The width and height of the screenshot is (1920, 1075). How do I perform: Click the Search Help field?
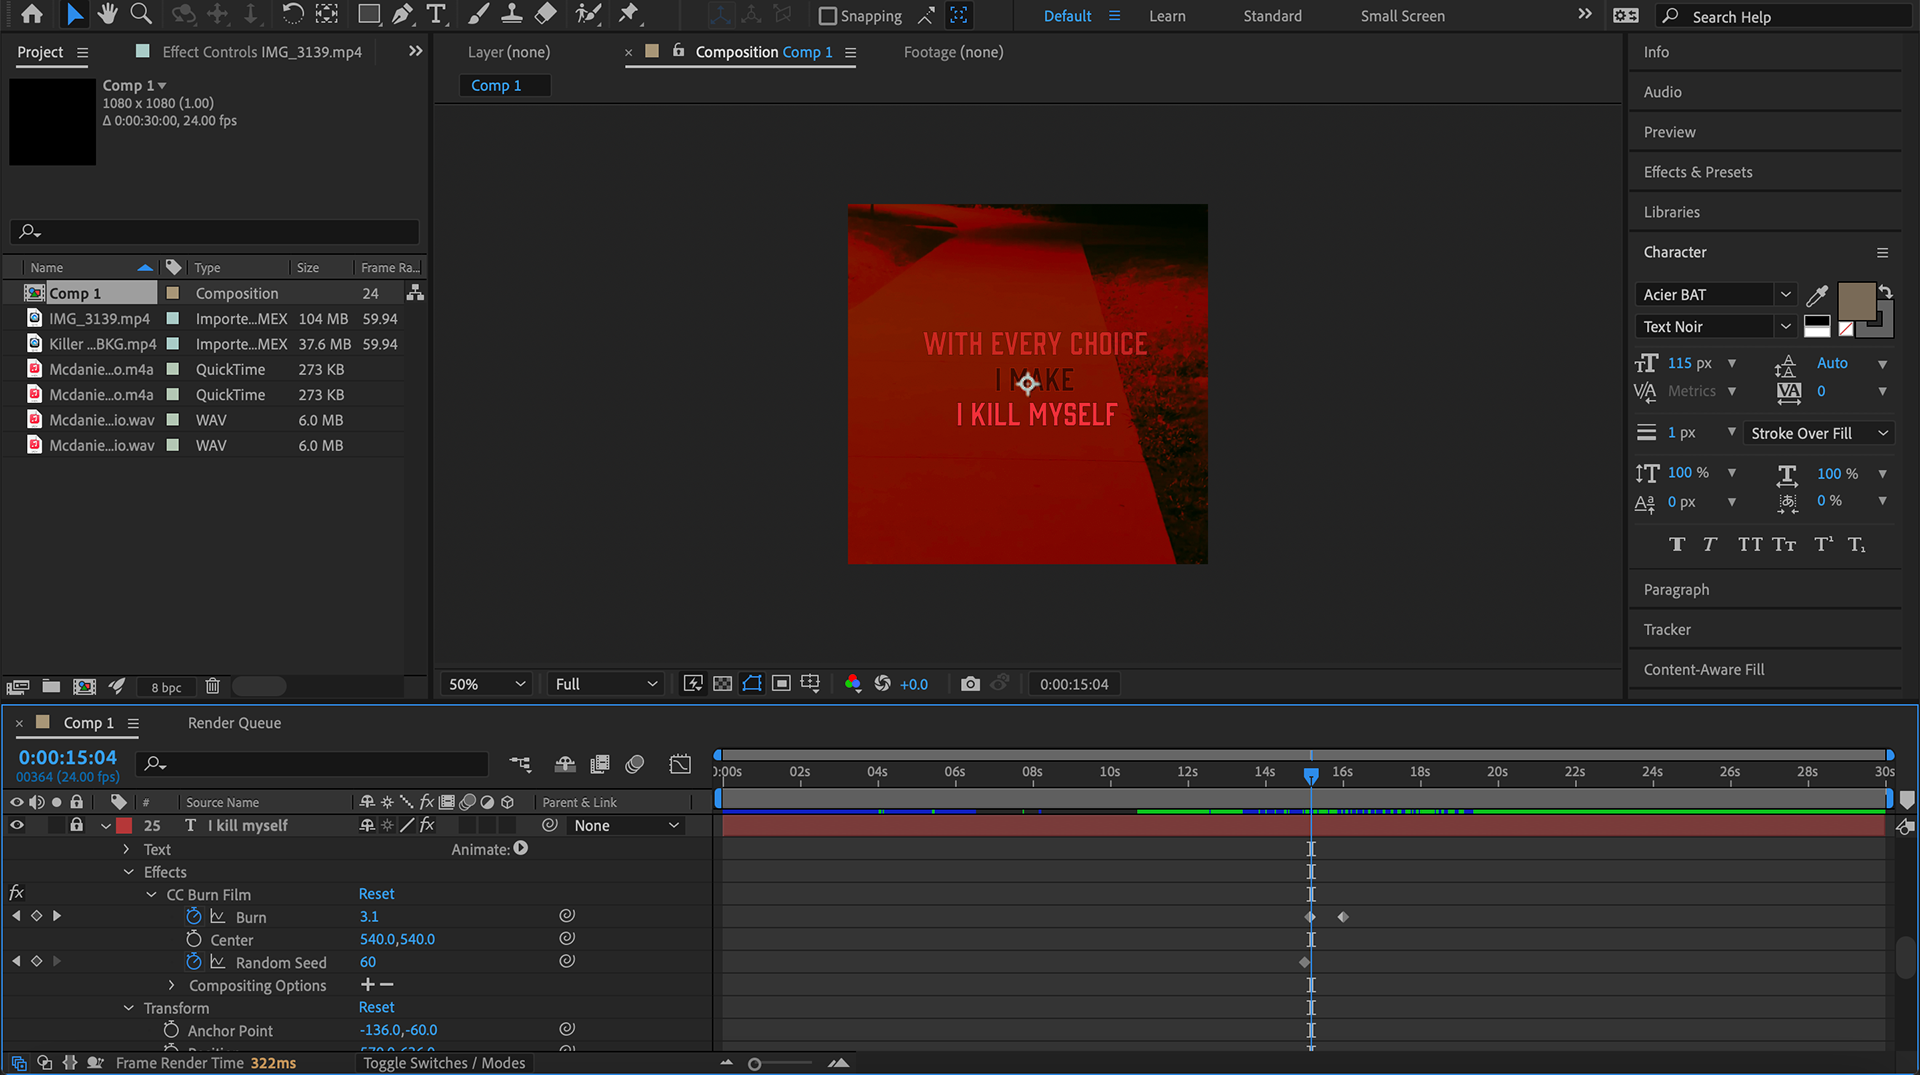tap(1784, 16)
